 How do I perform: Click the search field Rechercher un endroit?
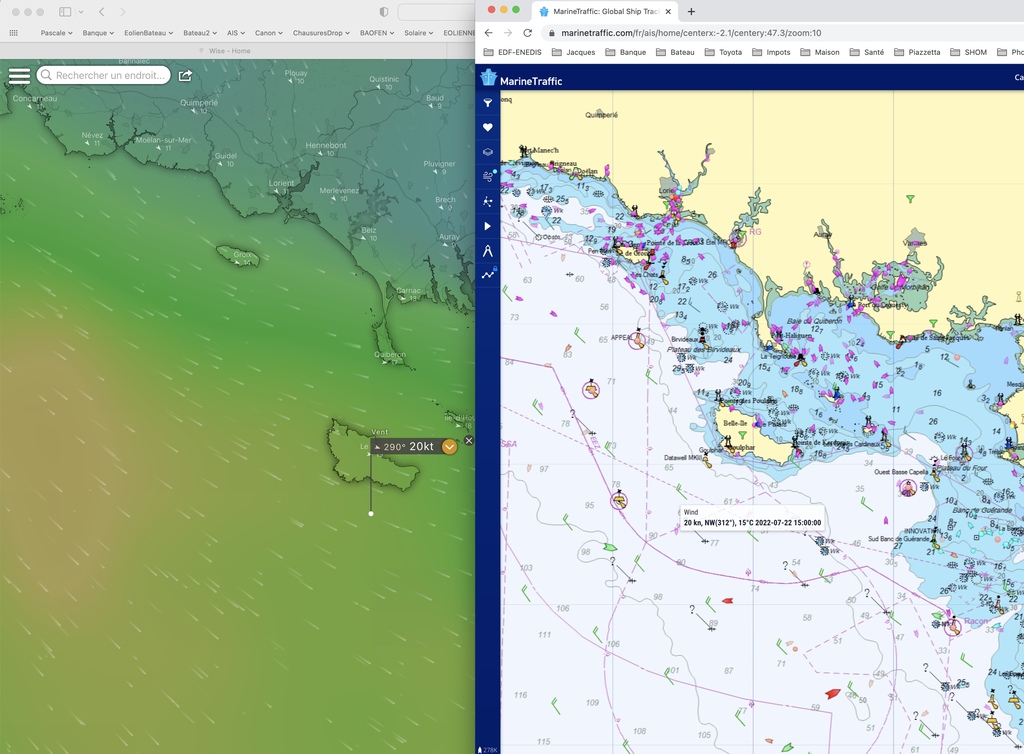(104, 76)
